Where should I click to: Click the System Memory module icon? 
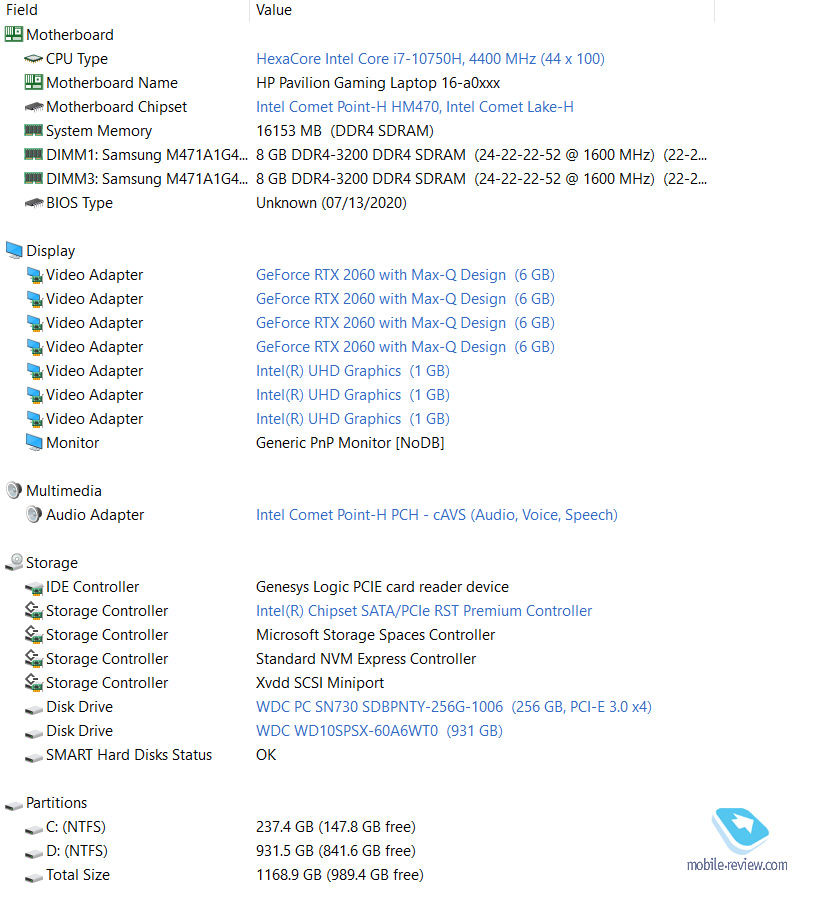33,130
